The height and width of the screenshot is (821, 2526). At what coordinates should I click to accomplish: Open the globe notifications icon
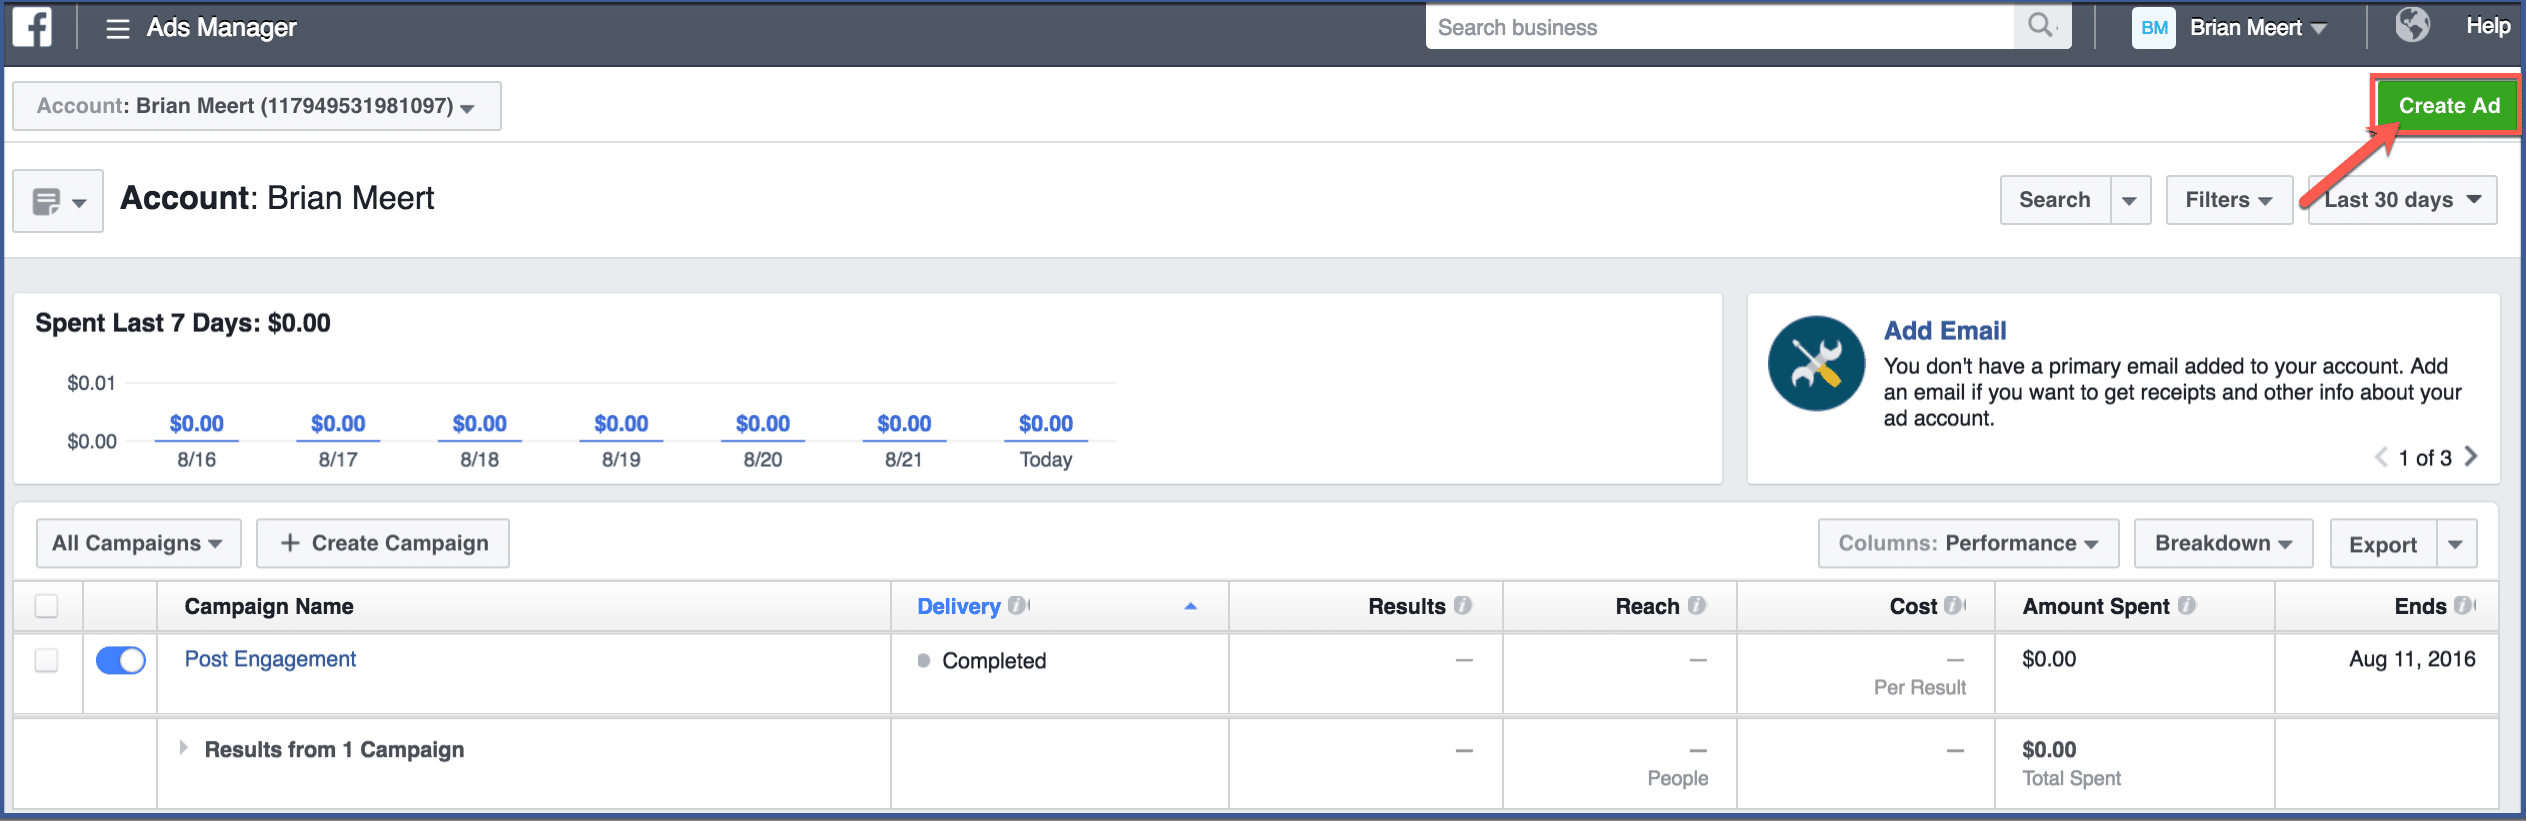click(2412, 24)
